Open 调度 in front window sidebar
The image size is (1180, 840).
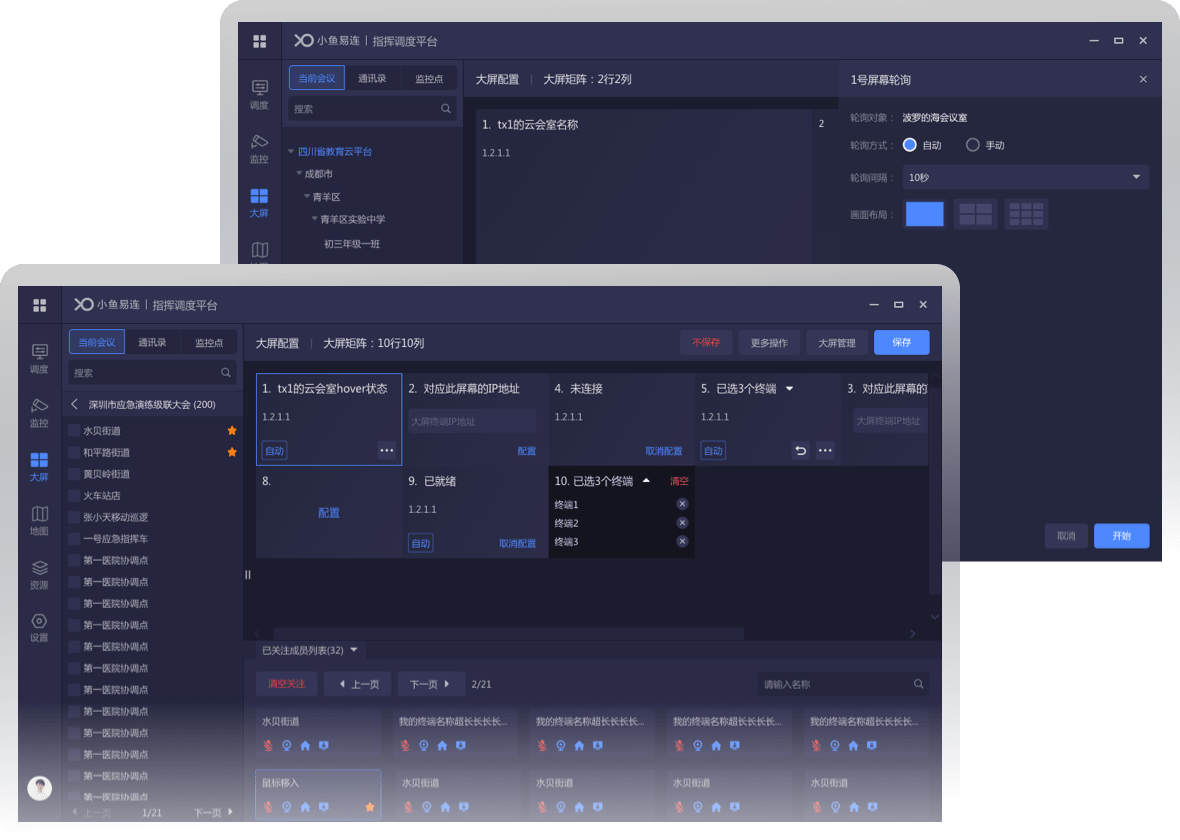coord(39,358)
